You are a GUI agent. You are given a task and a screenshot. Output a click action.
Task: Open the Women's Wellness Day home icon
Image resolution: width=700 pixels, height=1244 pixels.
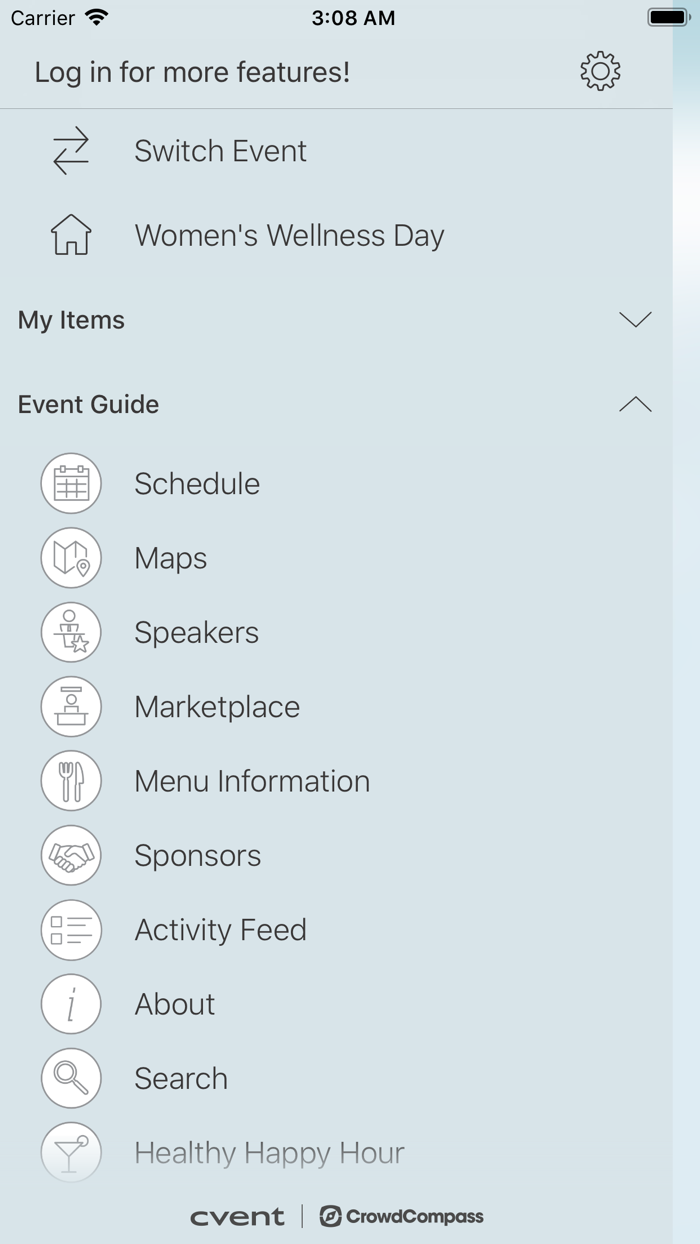(x=70, y=235)
